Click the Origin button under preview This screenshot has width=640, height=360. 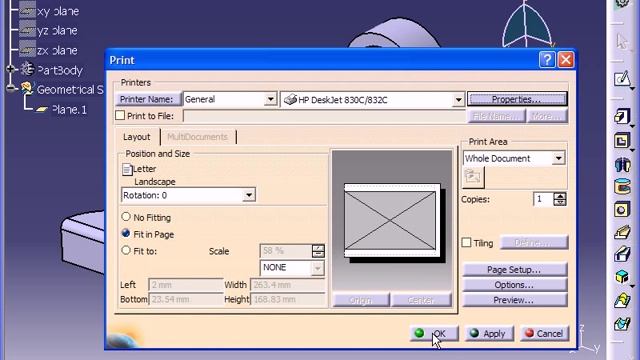click(x=361, y=300)
